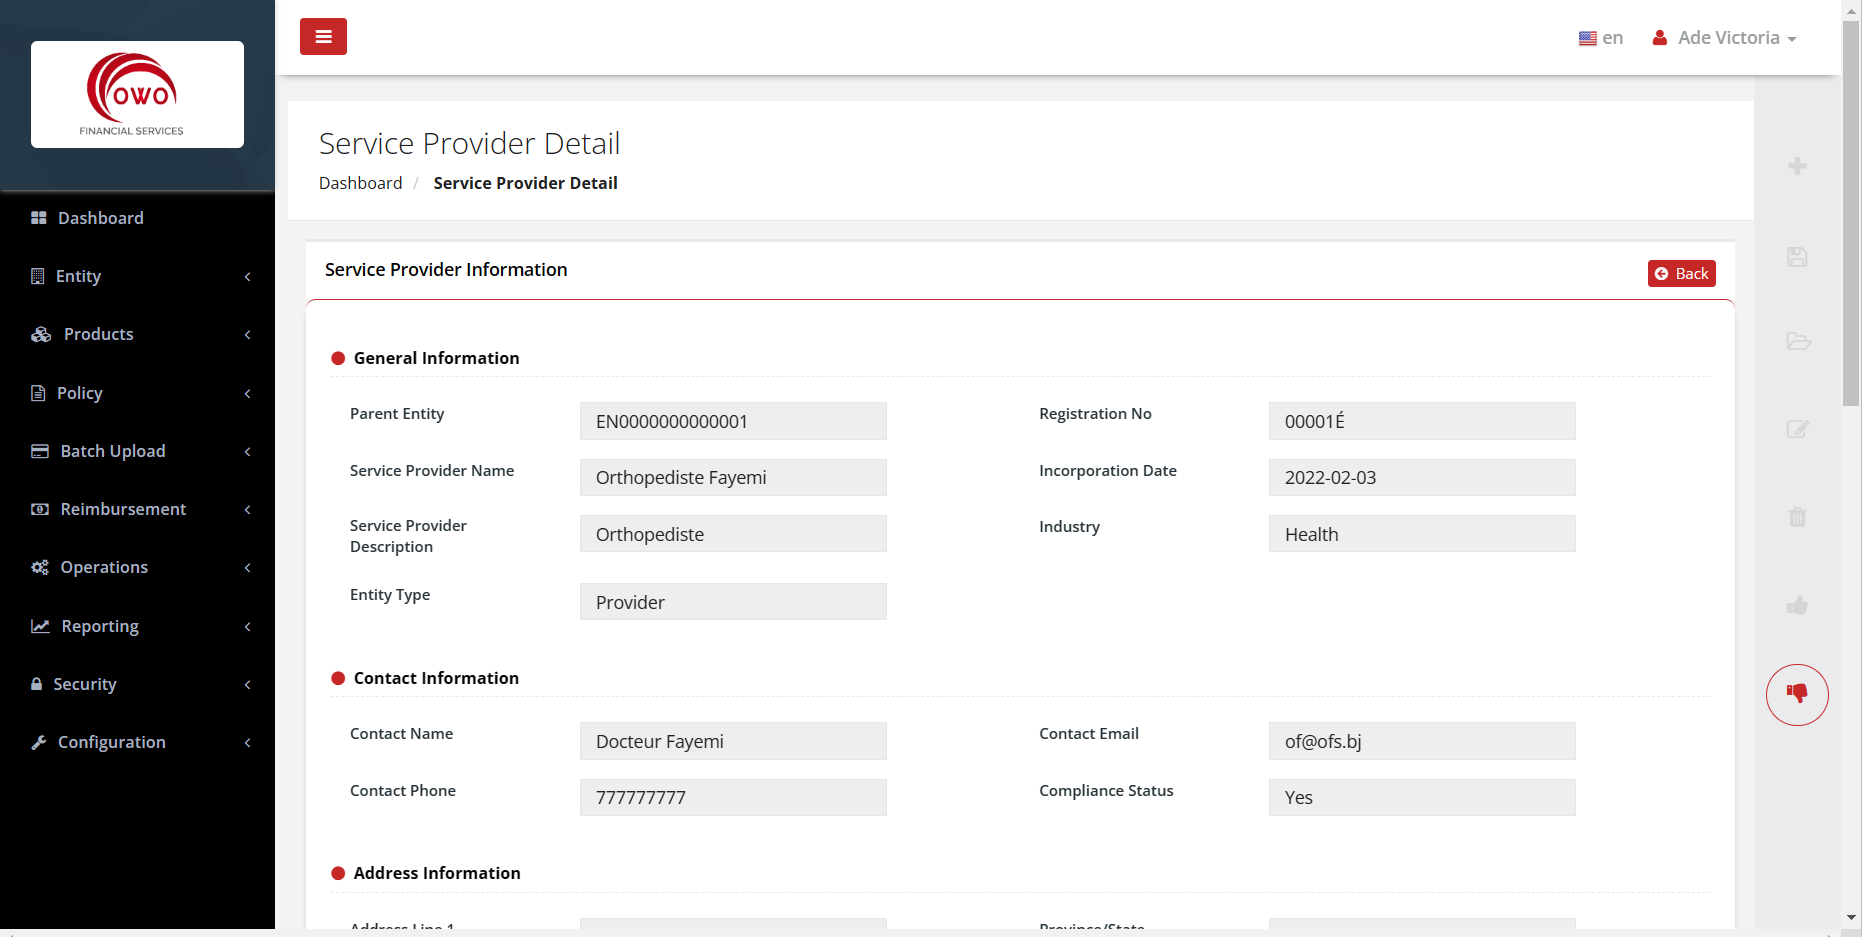Screen dimensions: 1862x937
Task: Click the Contact Phone field 777777777
Action: click(x=733, y=797)
